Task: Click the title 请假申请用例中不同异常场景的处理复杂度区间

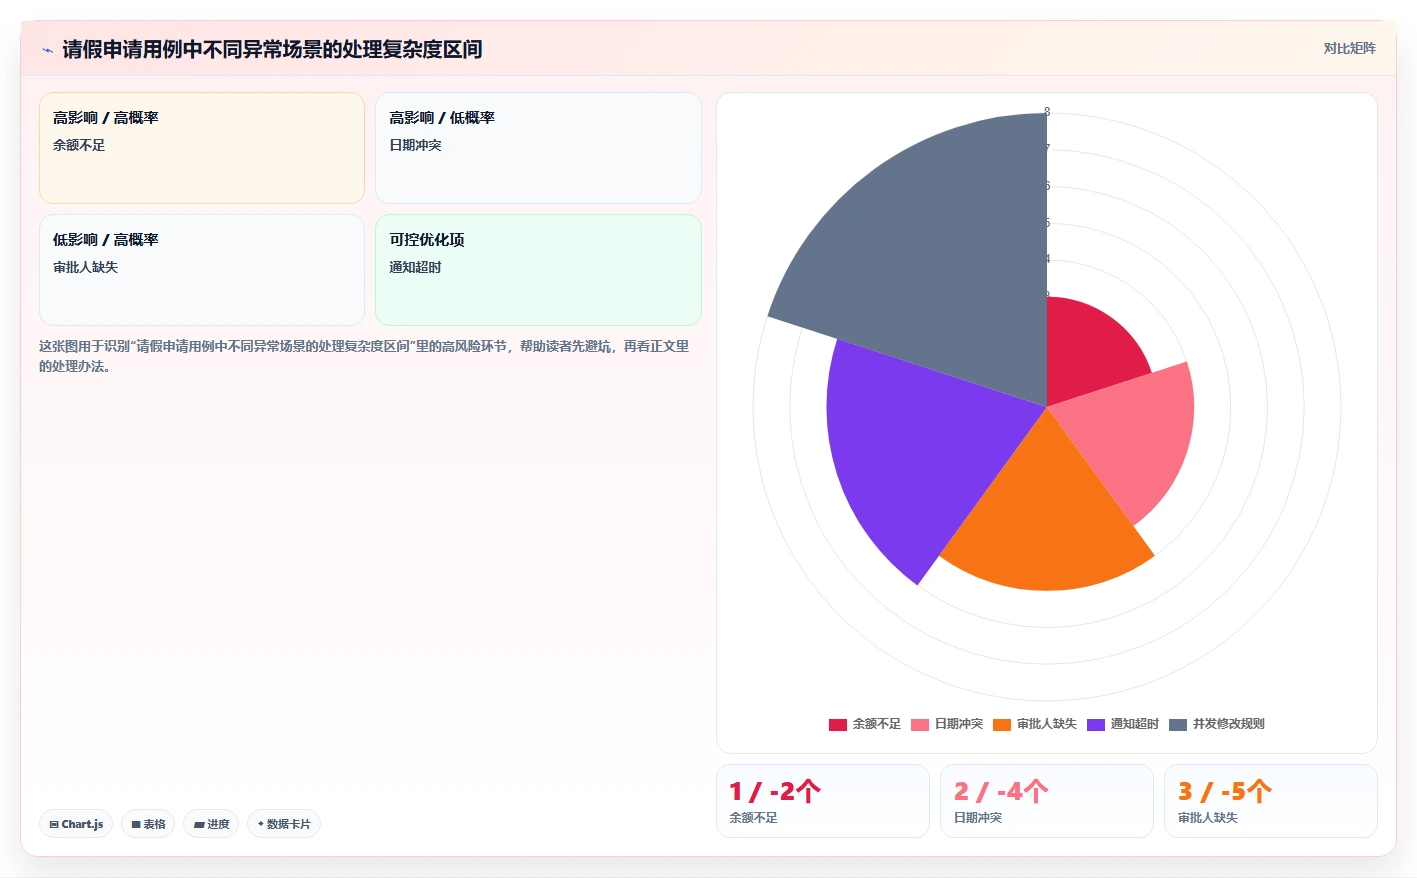Action: coord(272,49)
